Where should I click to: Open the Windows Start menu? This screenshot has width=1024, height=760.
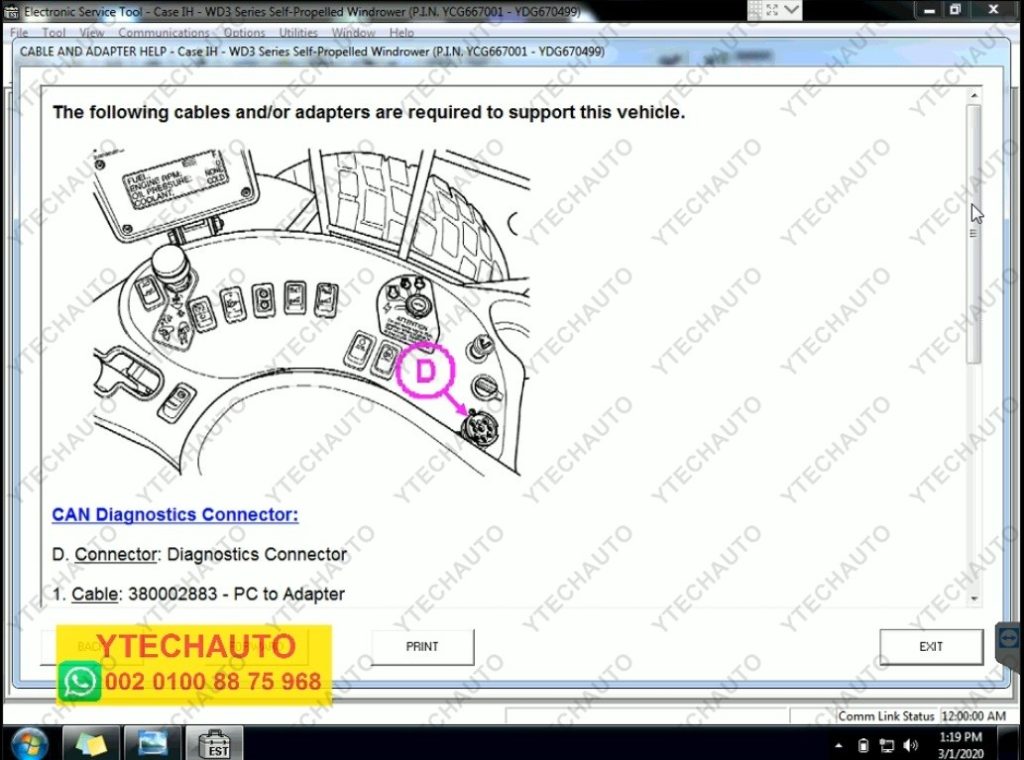click(29, 743)
